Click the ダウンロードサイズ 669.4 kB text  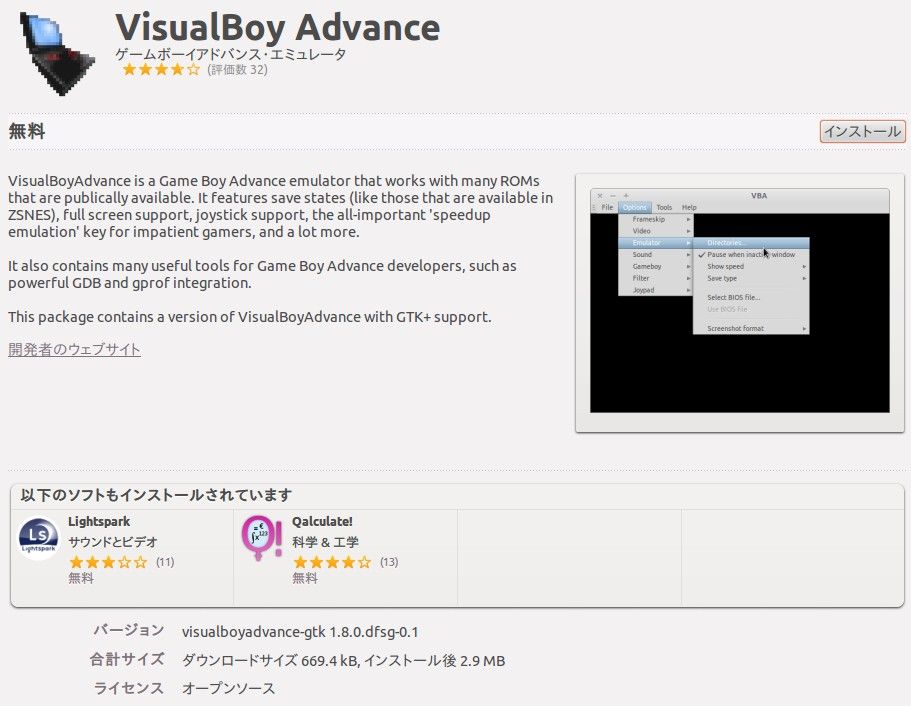(270, 661)
